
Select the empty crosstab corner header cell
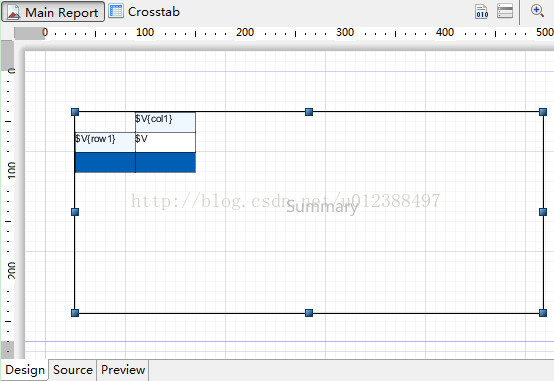(x=105, y=122)
